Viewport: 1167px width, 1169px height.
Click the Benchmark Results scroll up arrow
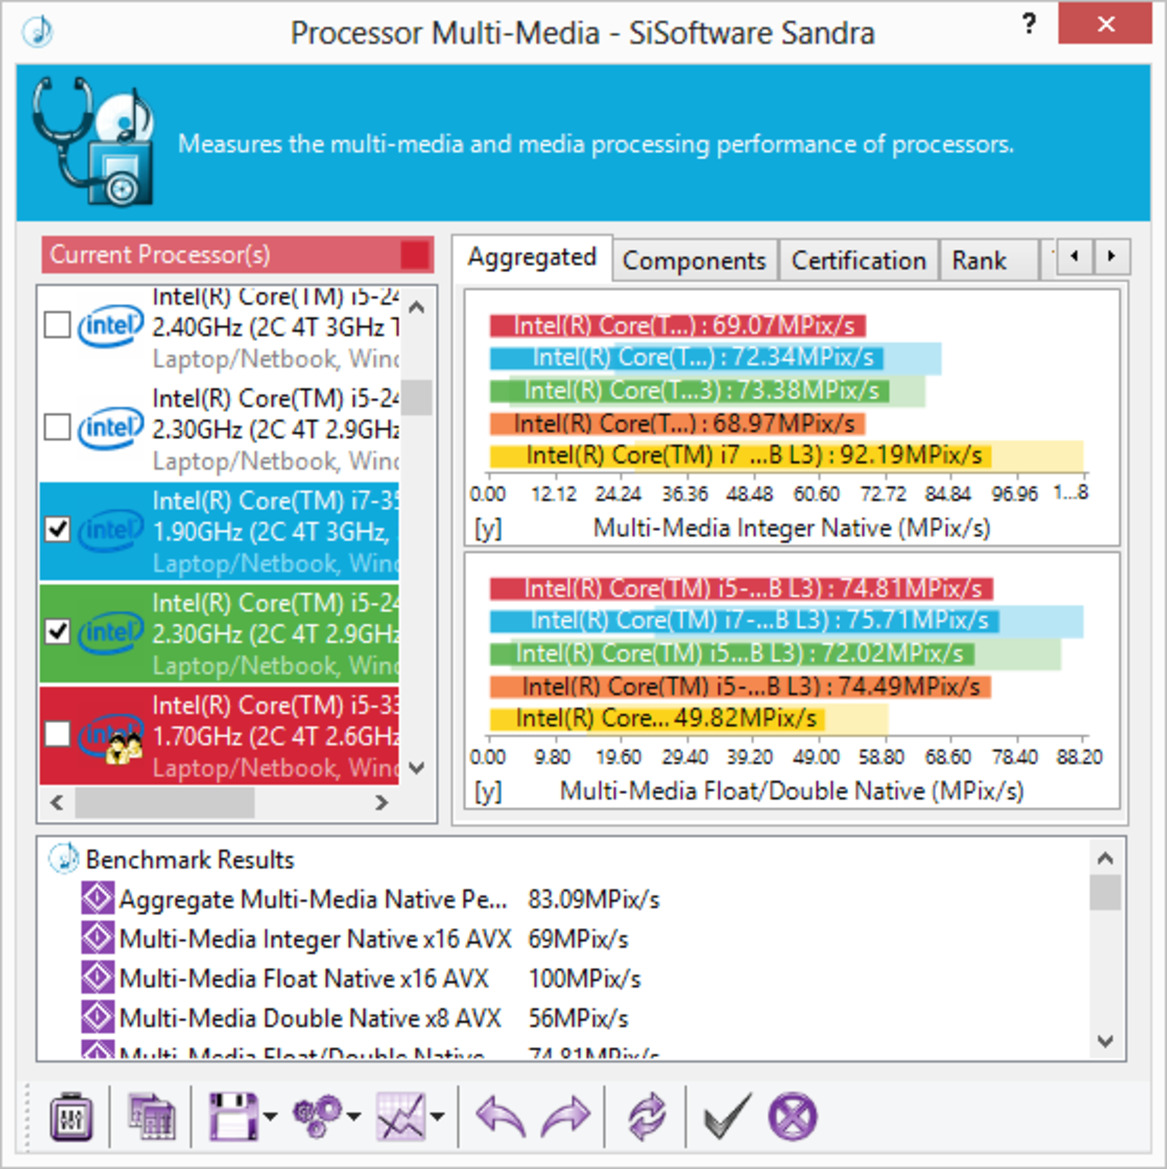[1105, 858]
